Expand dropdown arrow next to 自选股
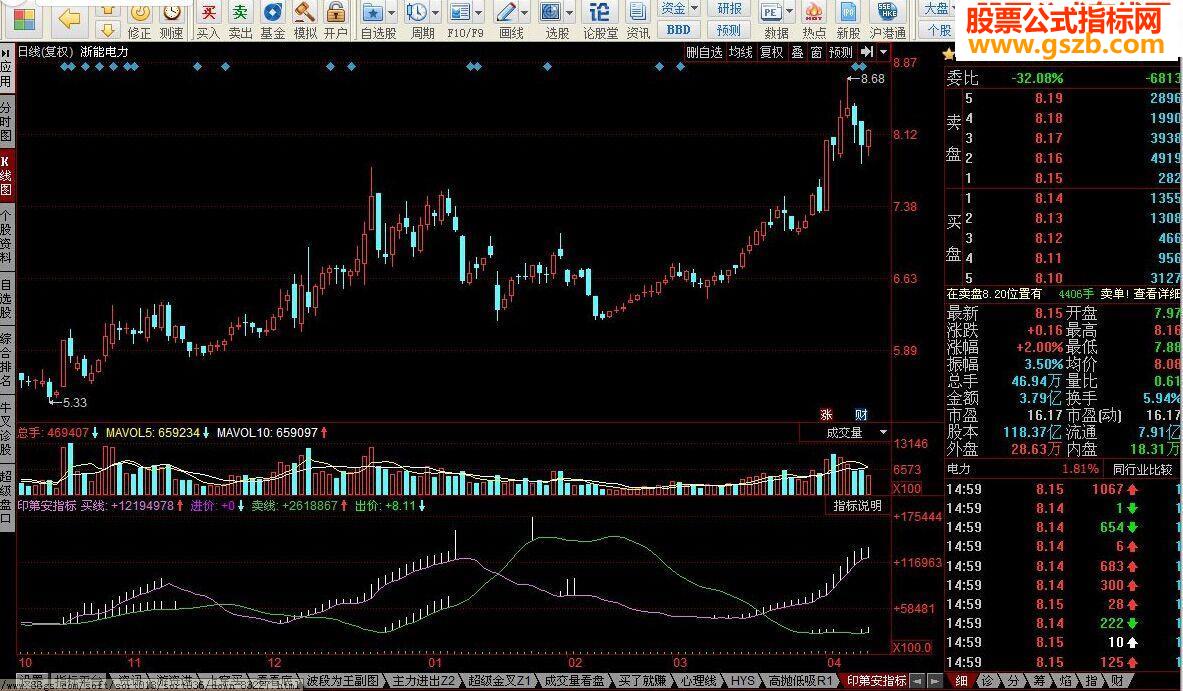The height and width of the screenshot is (691, 1183). pyautogui.click(x=392, y=12)
